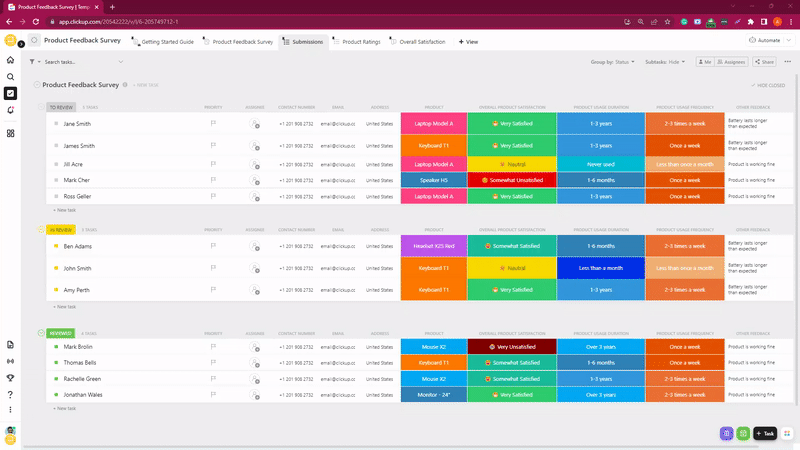Image resolution: width=800 pixels, height=450 pixels.
Task: Open the Help question mark icon
Action: (10, 394)
